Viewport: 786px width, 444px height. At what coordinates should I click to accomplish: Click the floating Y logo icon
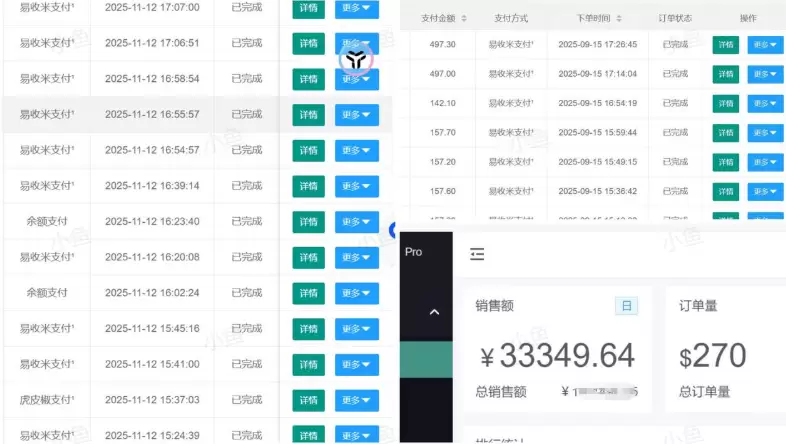(x=356, y=60)
